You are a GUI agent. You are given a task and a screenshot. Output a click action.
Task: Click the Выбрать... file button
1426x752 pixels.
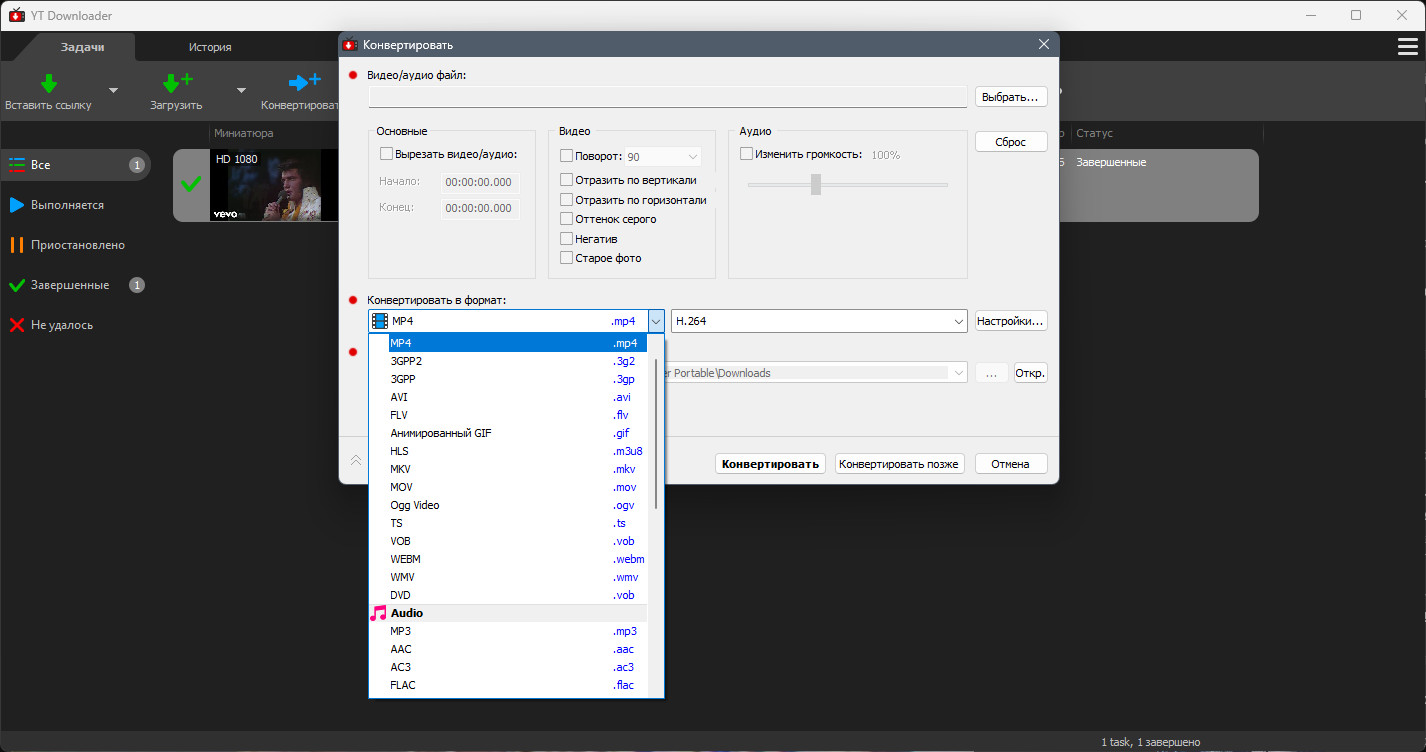1011,97
